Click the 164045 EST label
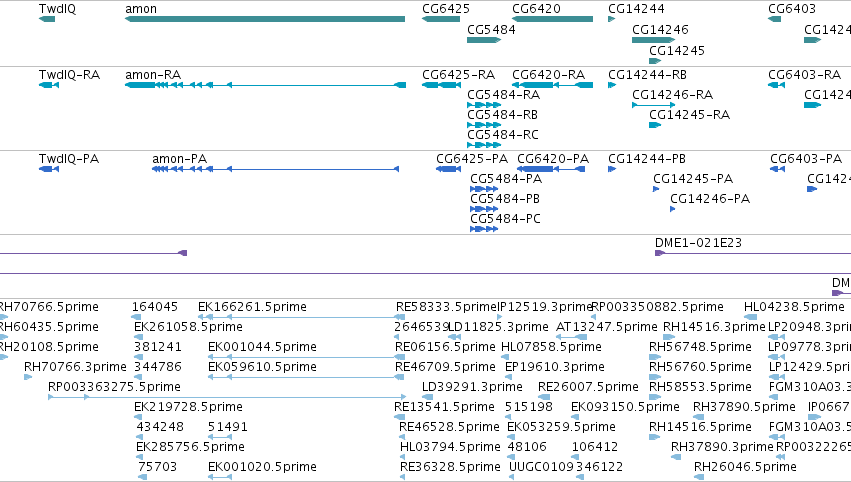The image size is (851, 482). click(x=155, y=307)
